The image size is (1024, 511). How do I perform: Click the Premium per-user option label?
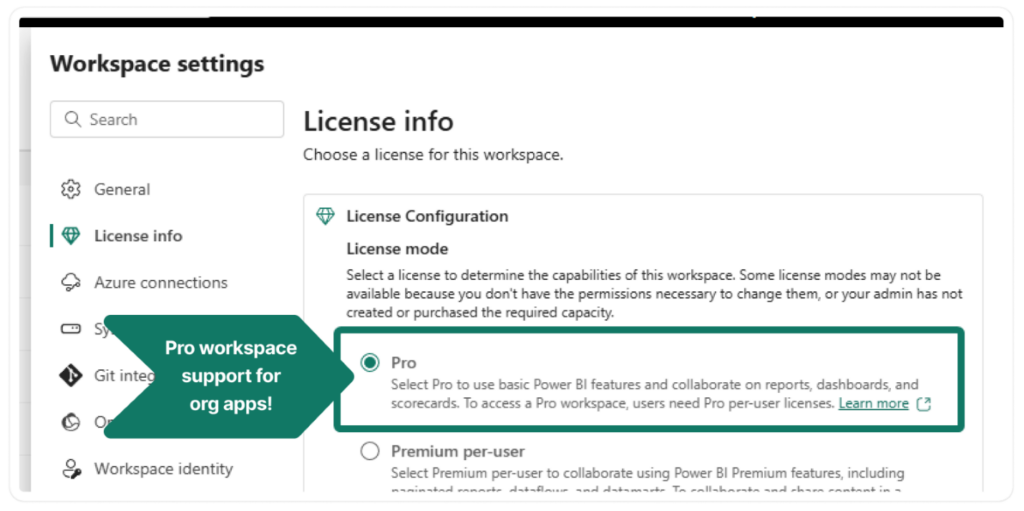pos(458,451)
